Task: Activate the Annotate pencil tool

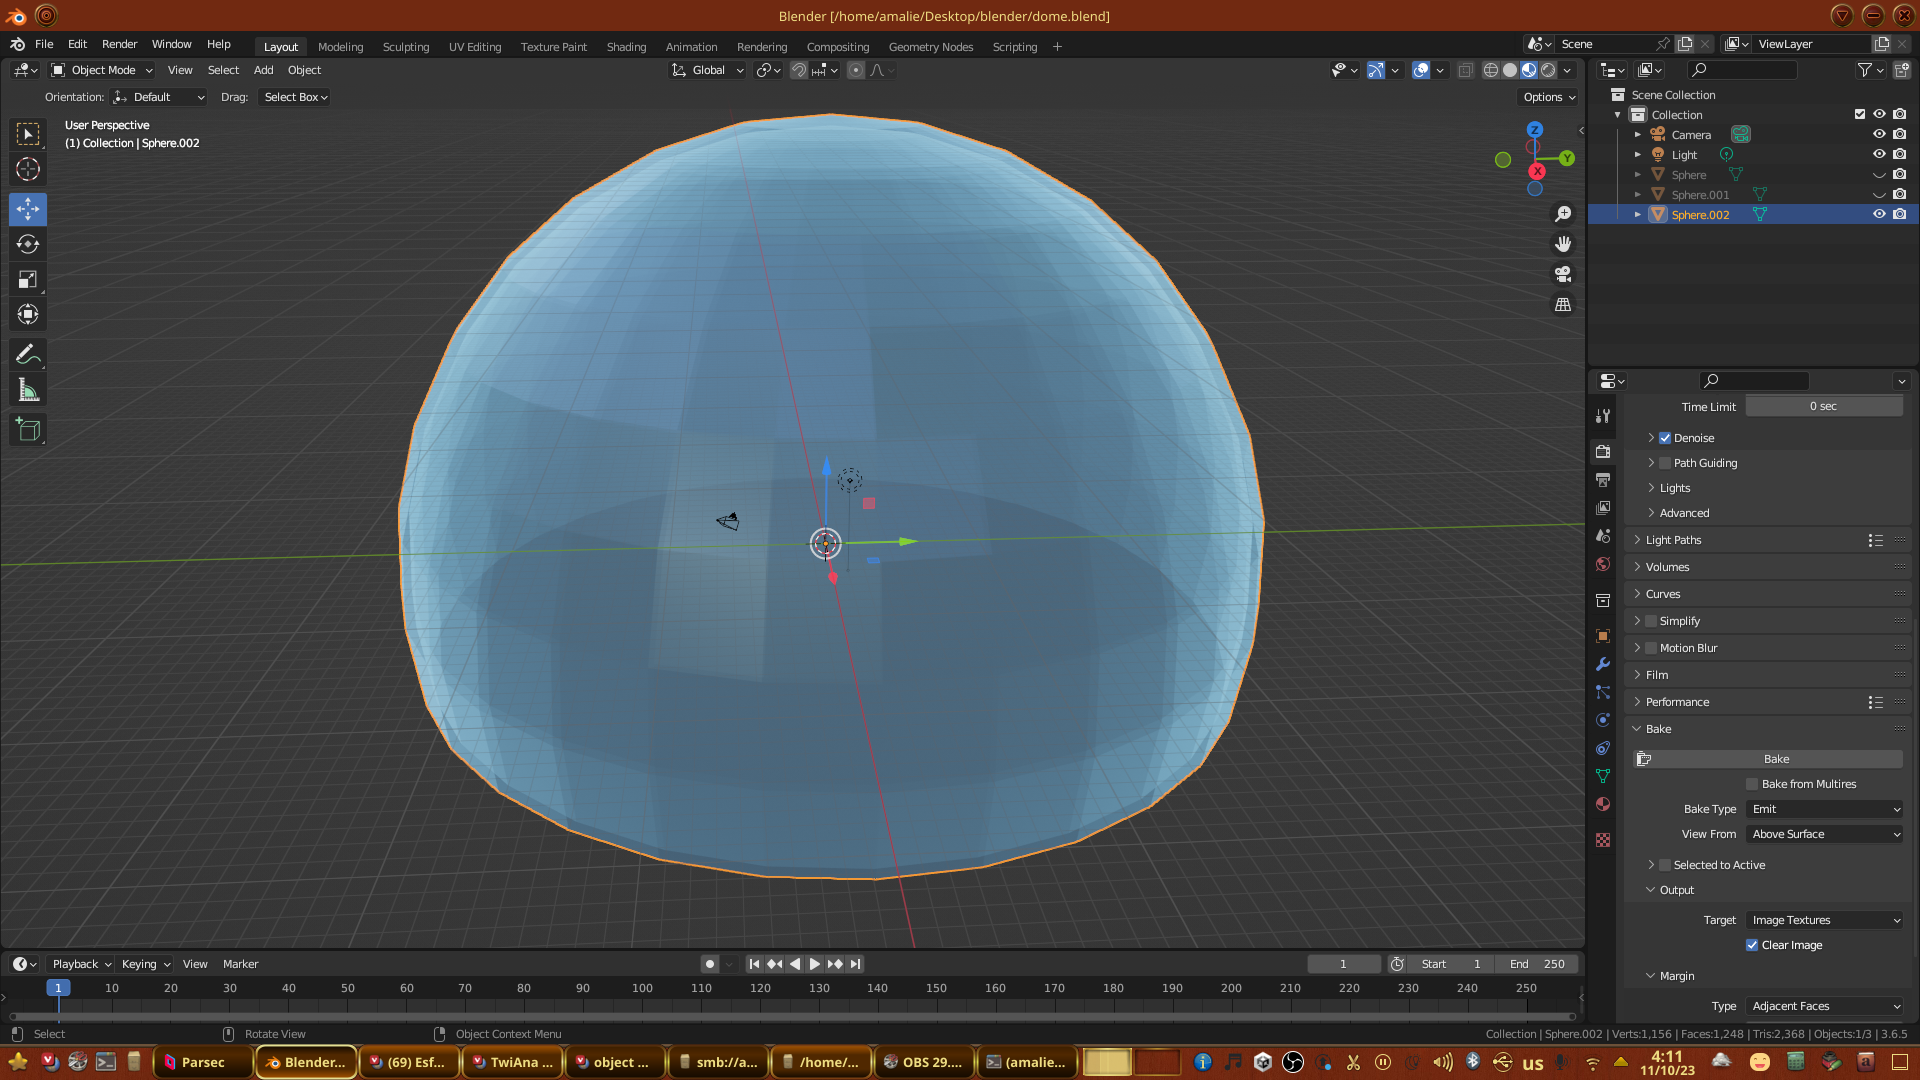Action: pyautogui.click(x=28, y=355)
